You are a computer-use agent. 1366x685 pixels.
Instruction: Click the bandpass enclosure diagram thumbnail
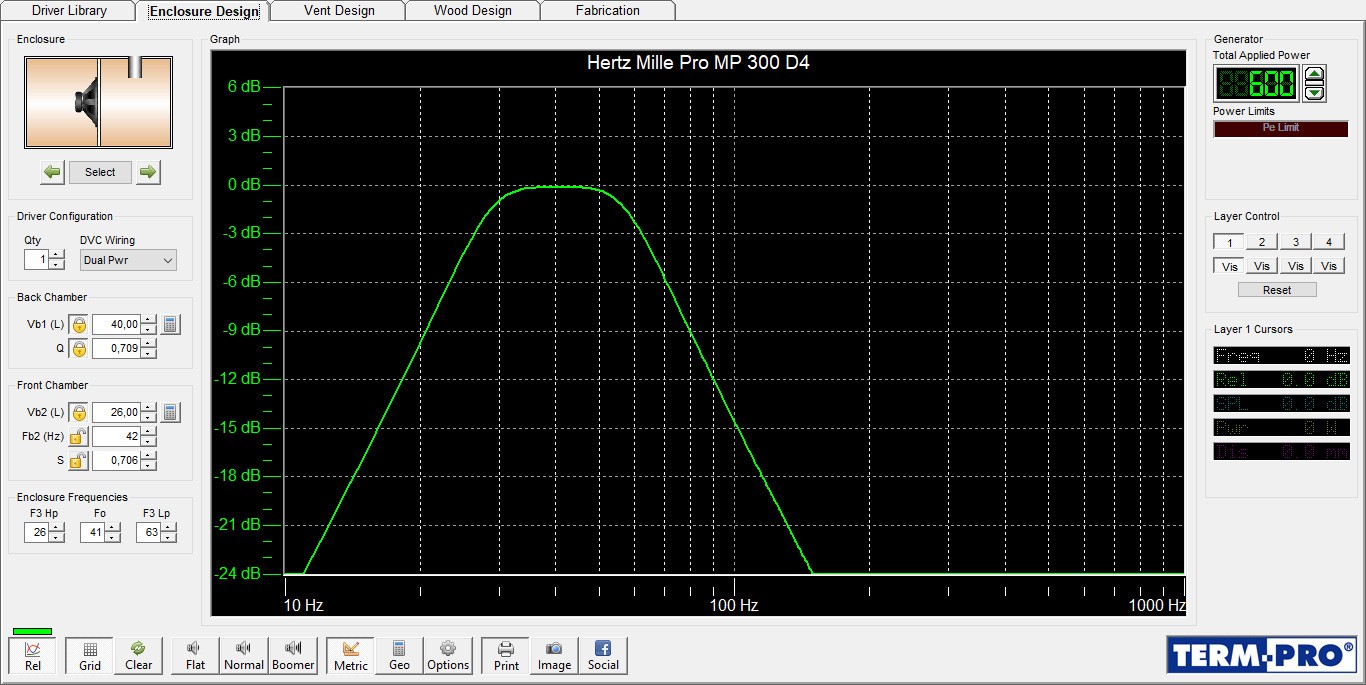click(x=99, y=103)
